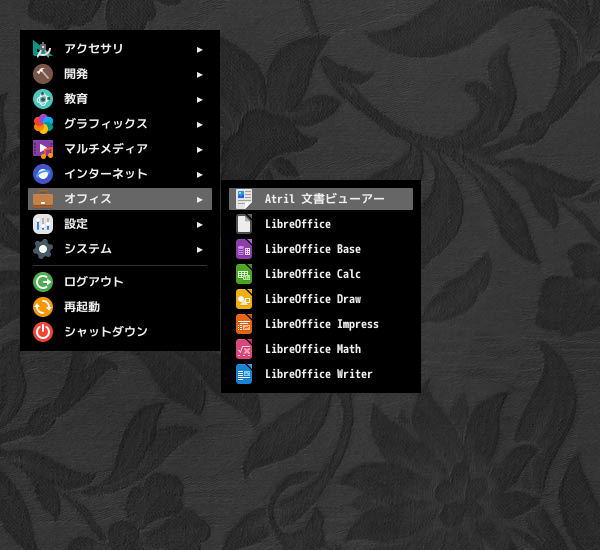Open the システム menu category

click(x=120, y=249)
